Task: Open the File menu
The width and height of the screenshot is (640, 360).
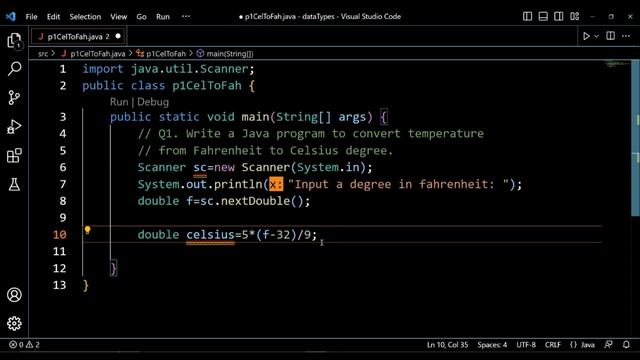Action: tap(31, 16)
